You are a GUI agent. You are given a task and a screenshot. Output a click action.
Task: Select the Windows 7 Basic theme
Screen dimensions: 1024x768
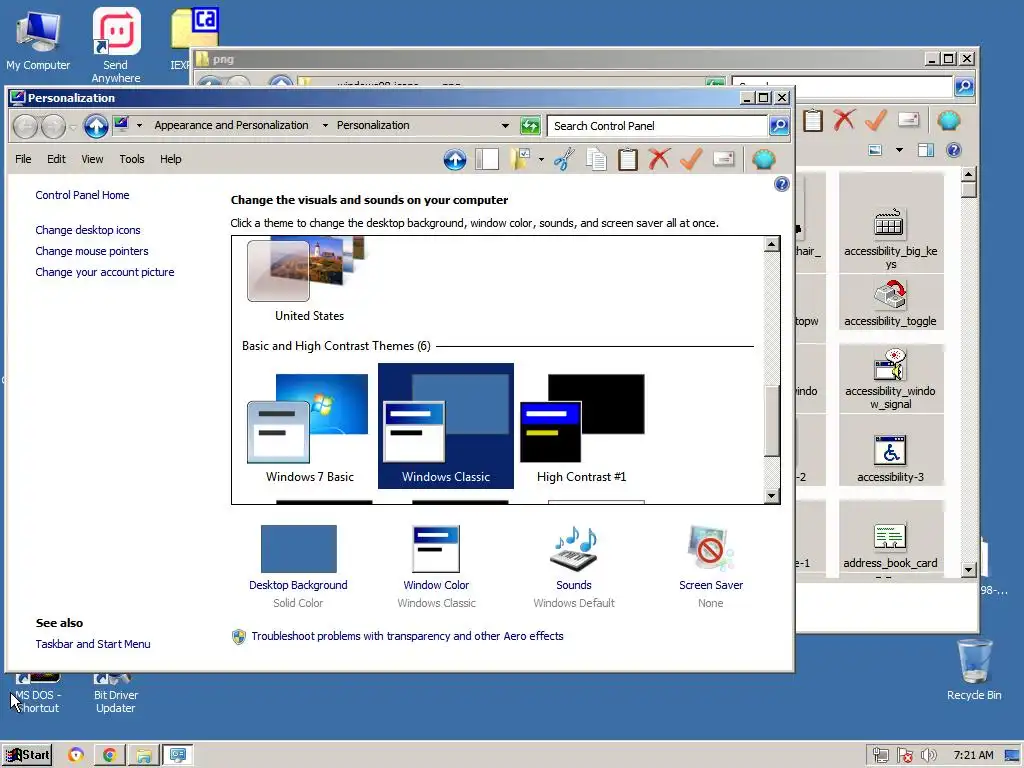(x=310, y=428)
